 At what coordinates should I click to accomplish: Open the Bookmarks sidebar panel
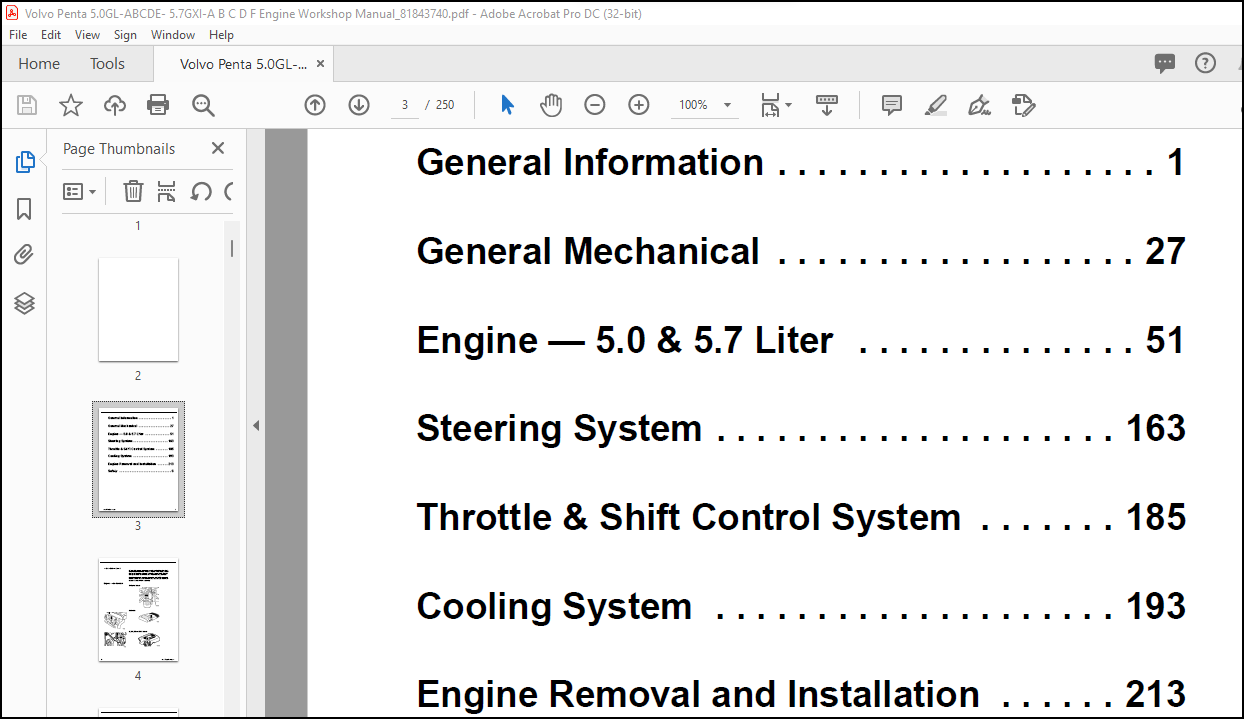pos(25,209)
